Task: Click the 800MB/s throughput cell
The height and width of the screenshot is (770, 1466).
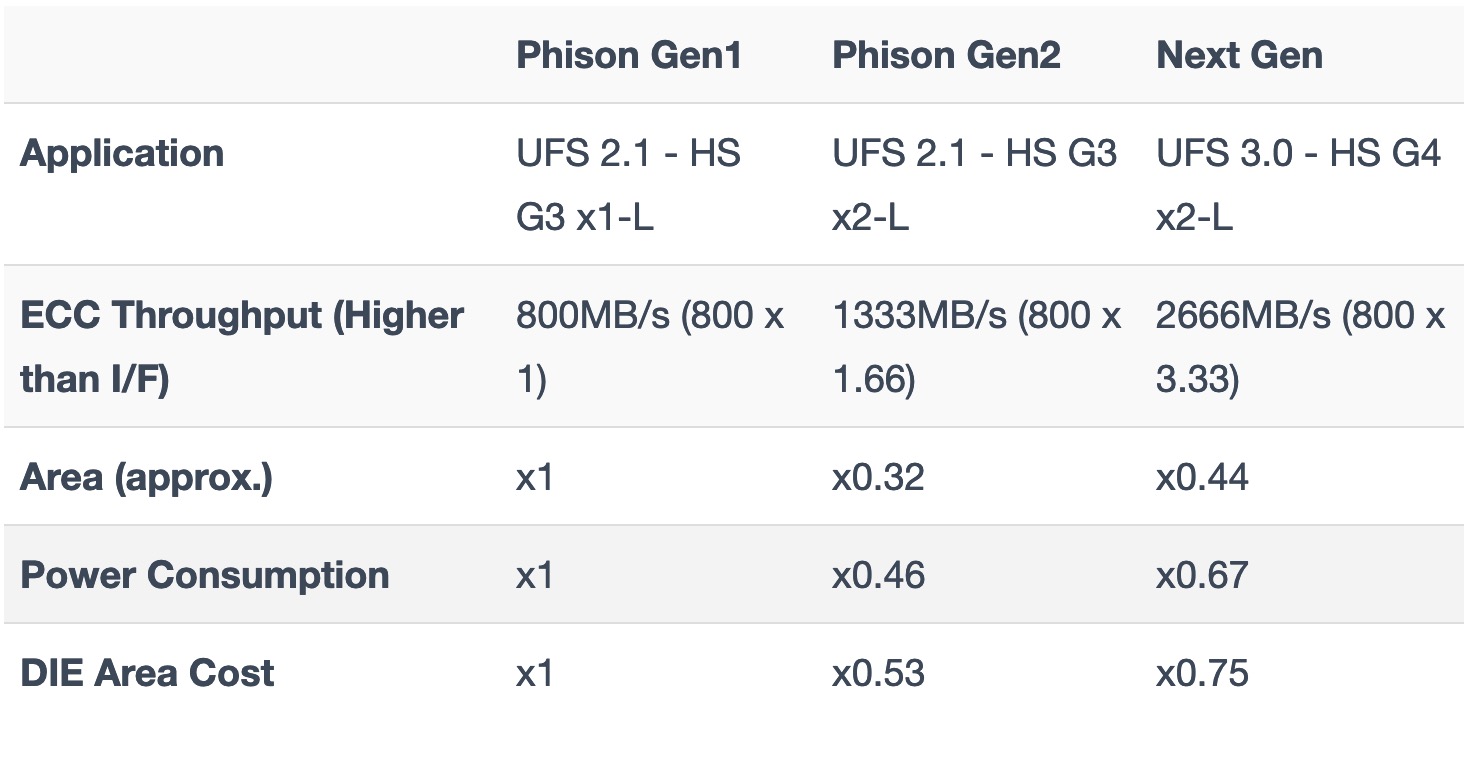Action: 650,347
